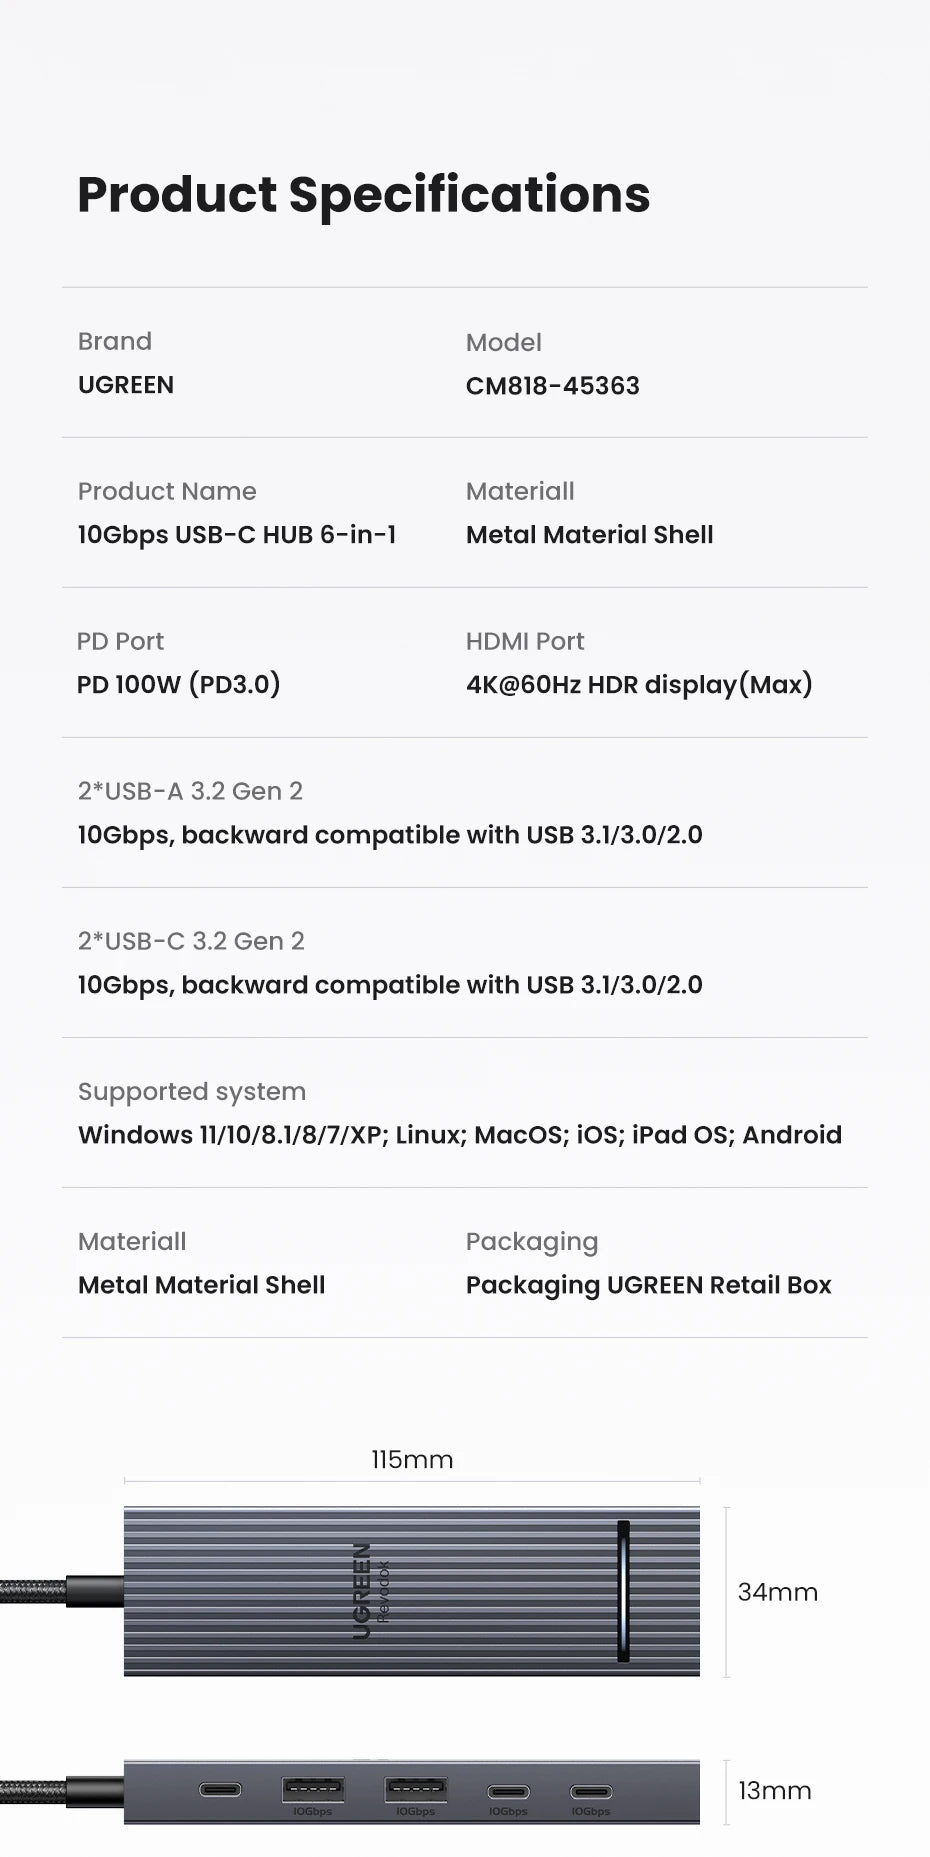Click the Packaging UGREEN Retail Box text
Viewport: 930px width, 1857px height.
(649, 1285)
